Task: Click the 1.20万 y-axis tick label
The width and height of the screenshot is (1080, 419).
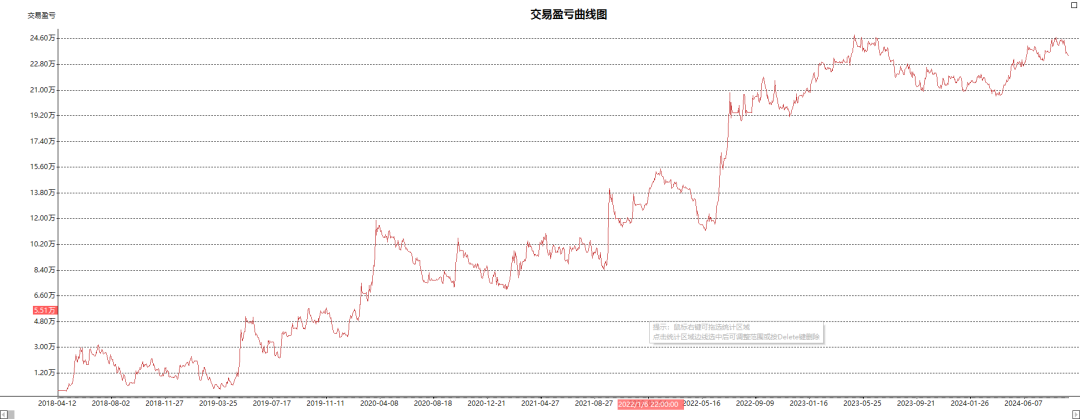Action: [43, 373]
